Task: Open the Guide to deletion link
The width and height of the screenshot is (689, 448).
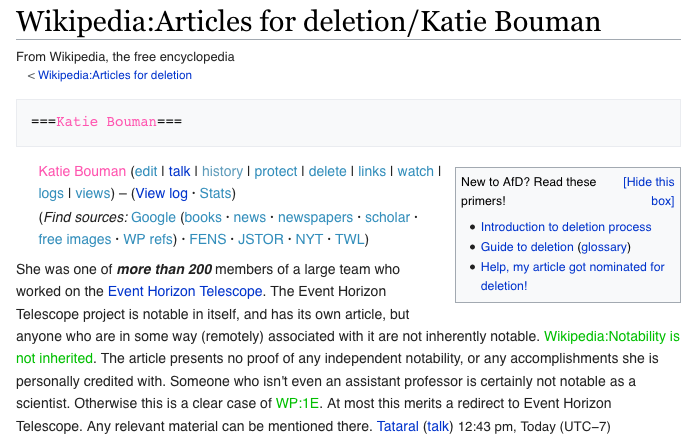Action: (x=527, y=247)
